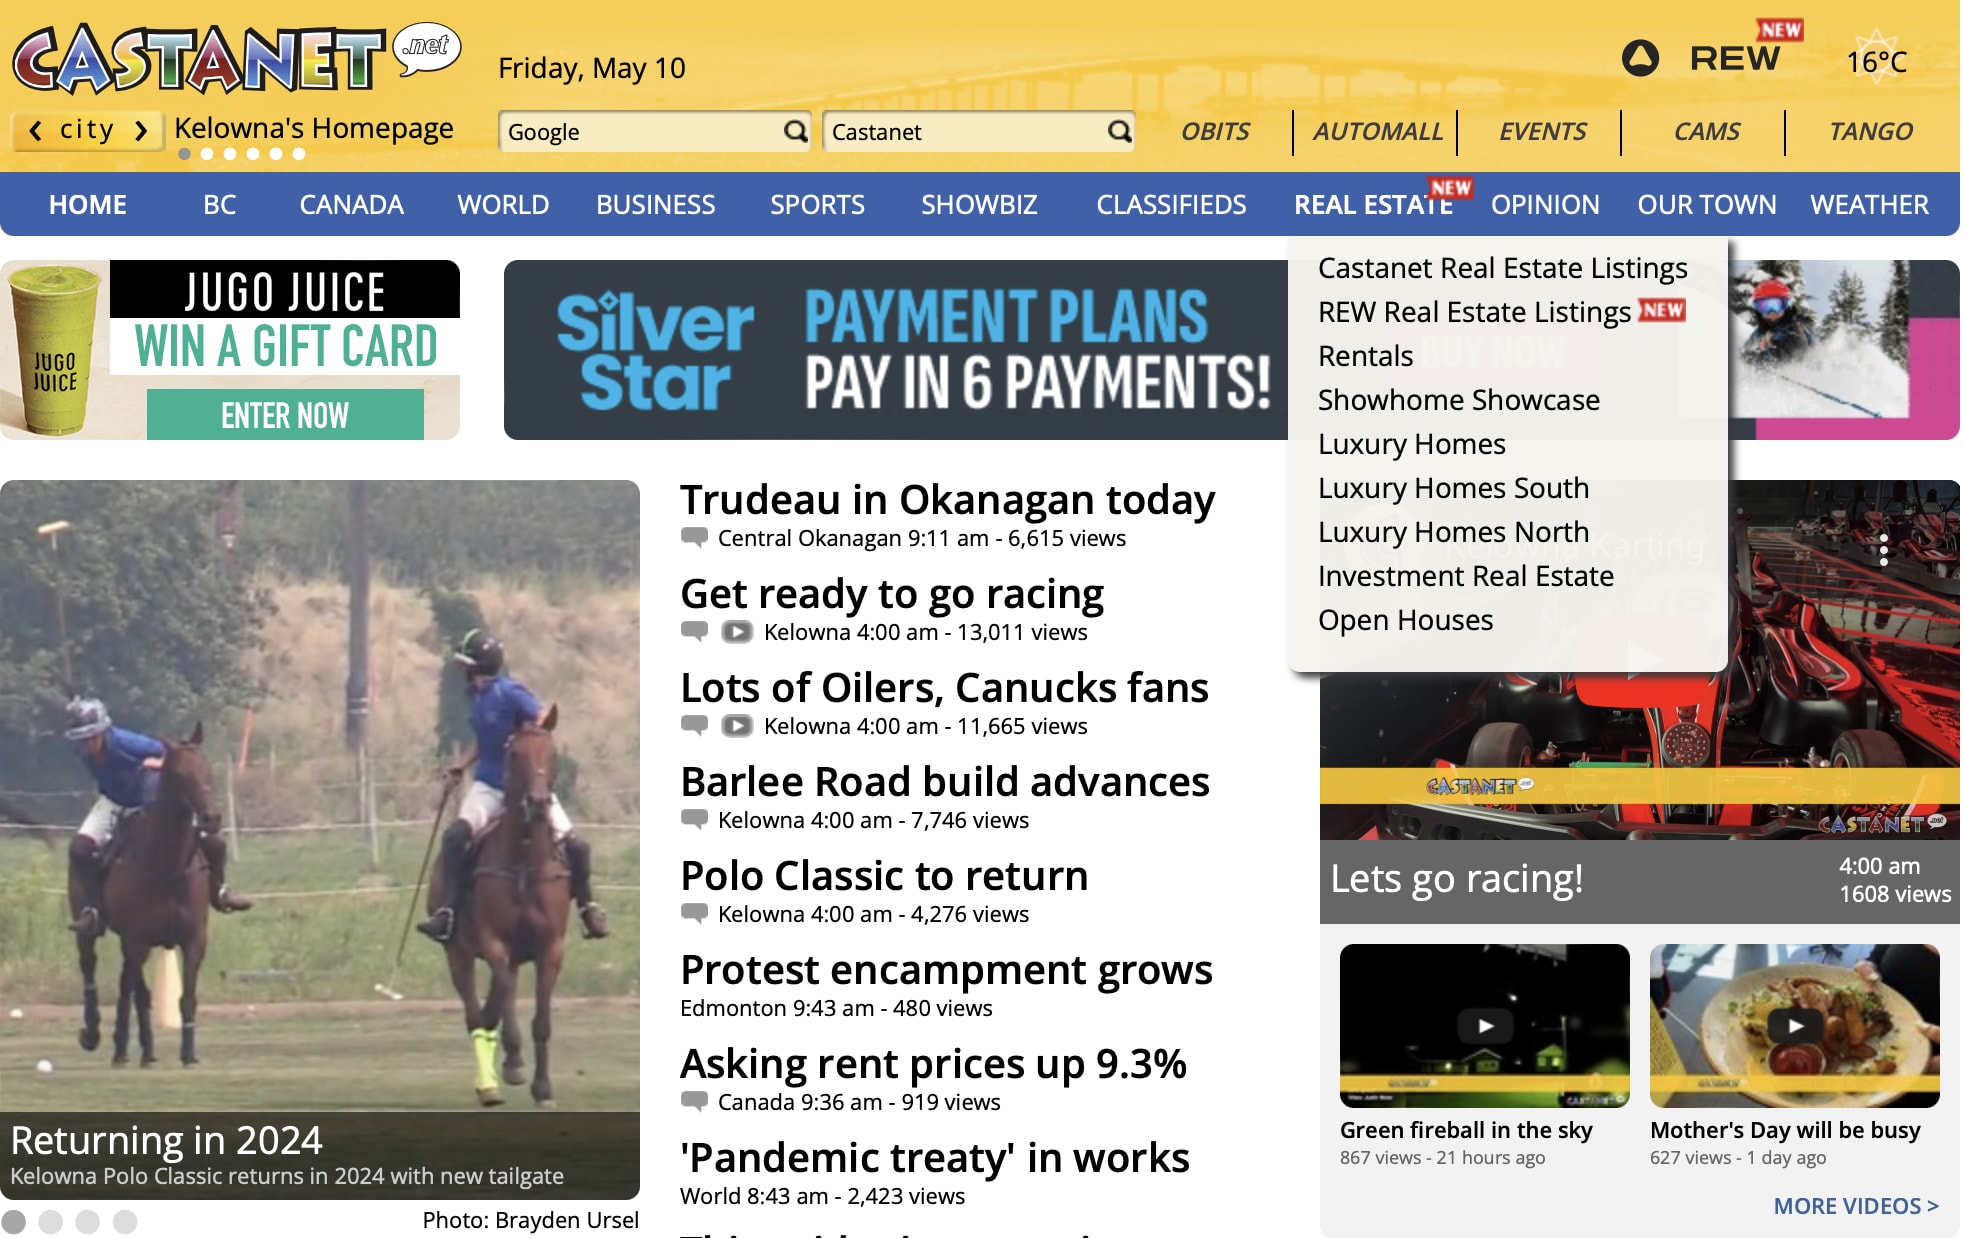Screen dimensions: 1964x1238
Task: Open the Lets go racing! video title
Action: click(1456, 879)
